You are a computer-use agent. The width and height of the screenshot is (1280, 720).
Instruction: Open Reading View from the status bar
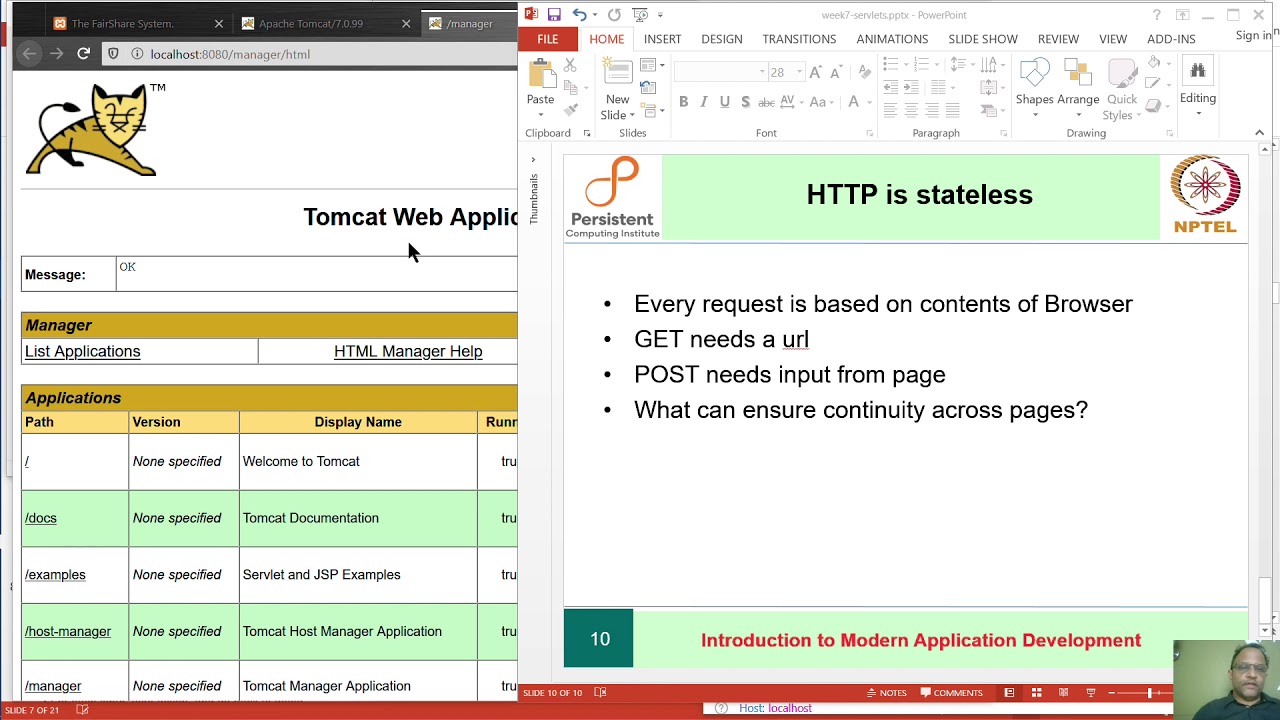[x=1063, y=692]
